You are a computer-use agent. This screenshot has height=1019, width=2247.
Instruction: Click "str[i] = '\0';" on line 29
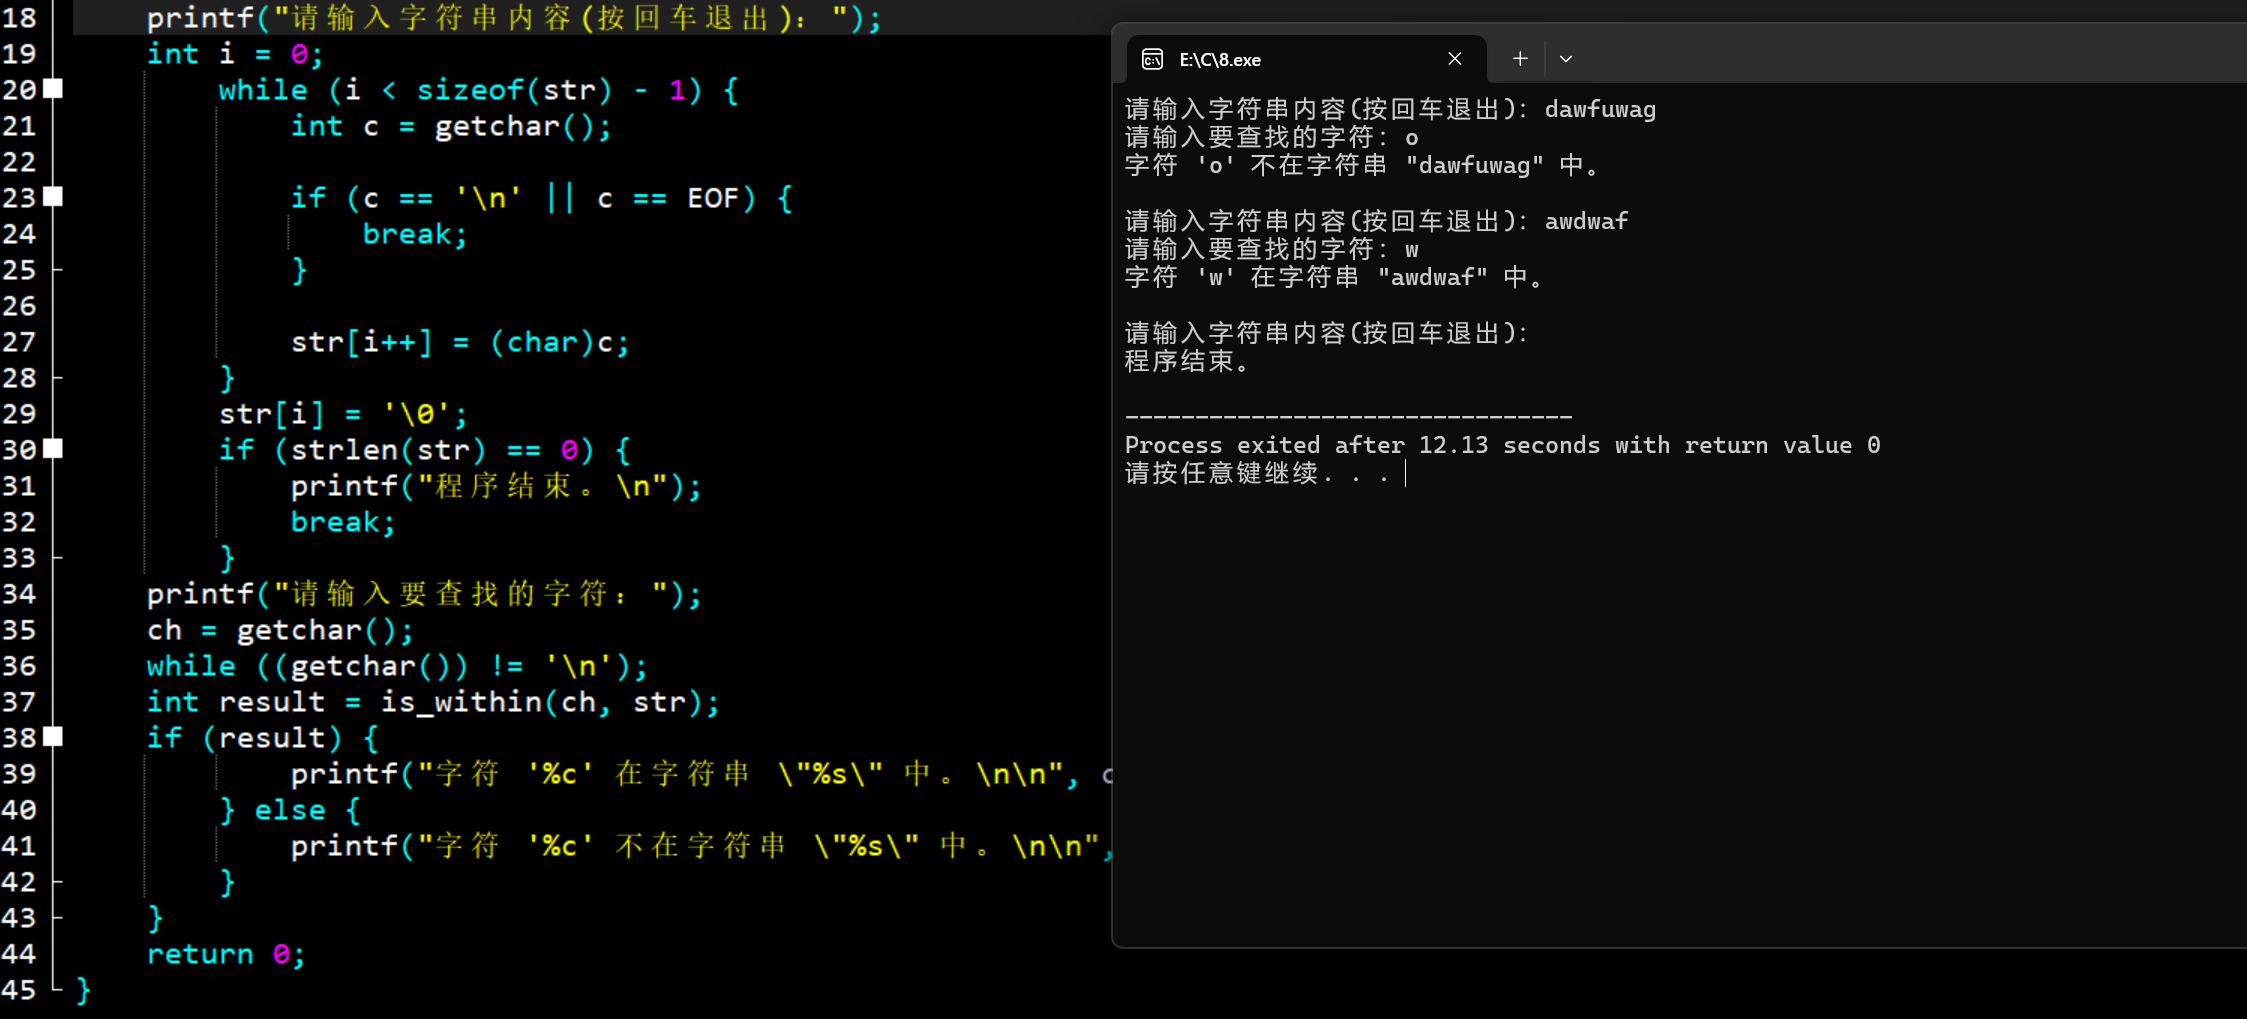pyautogui.click(x=343, y=414)
